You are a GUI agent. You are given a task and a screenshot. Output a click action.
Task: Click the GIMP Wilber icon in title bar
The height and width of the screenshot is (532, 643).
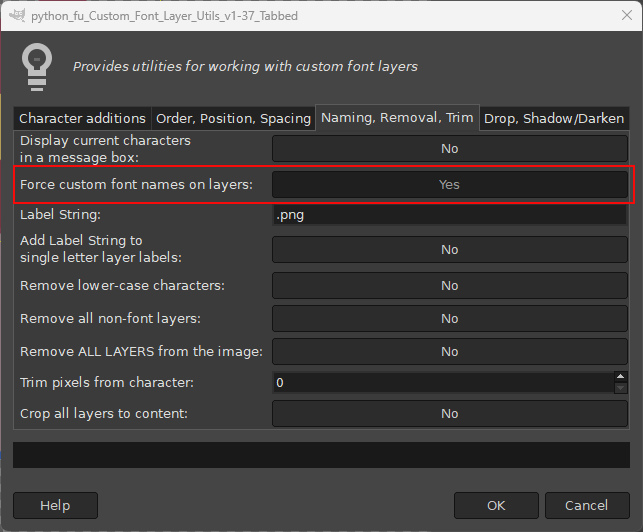[18, 16]
